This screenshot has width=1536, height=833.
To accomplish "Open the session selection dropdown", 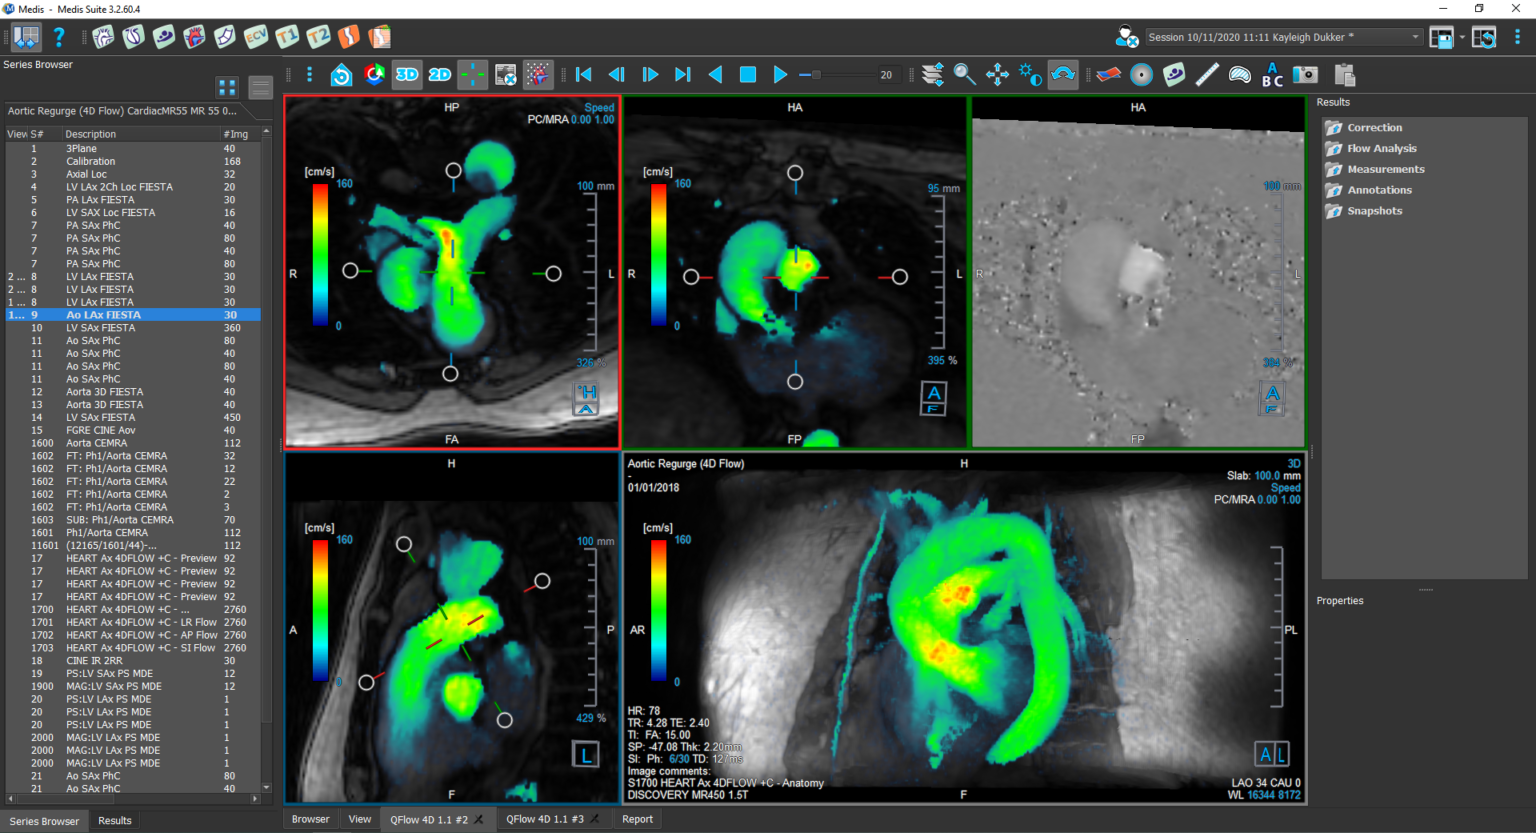I will (1416, 36).
